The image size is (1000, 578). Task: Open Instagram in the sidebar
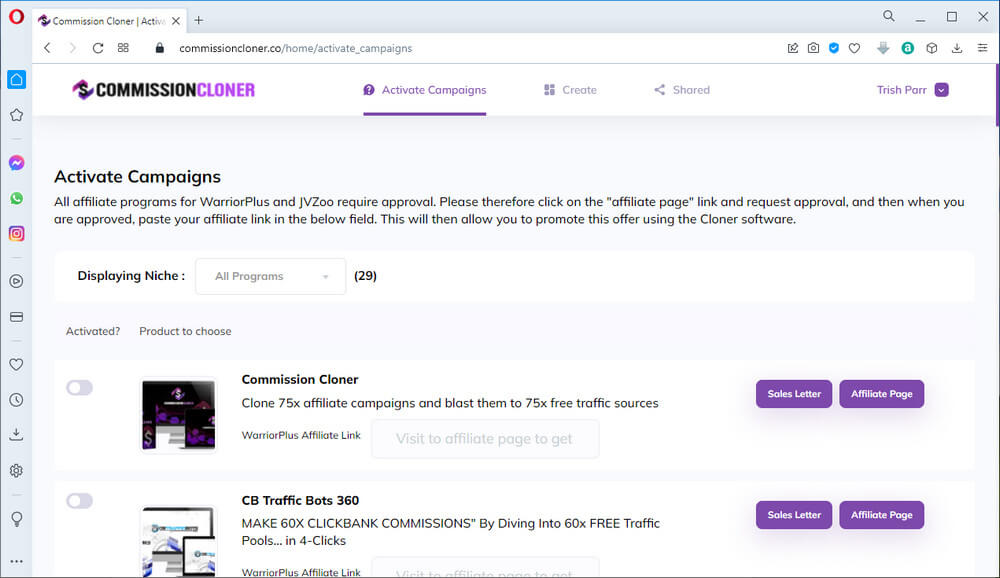pos(17,233)
